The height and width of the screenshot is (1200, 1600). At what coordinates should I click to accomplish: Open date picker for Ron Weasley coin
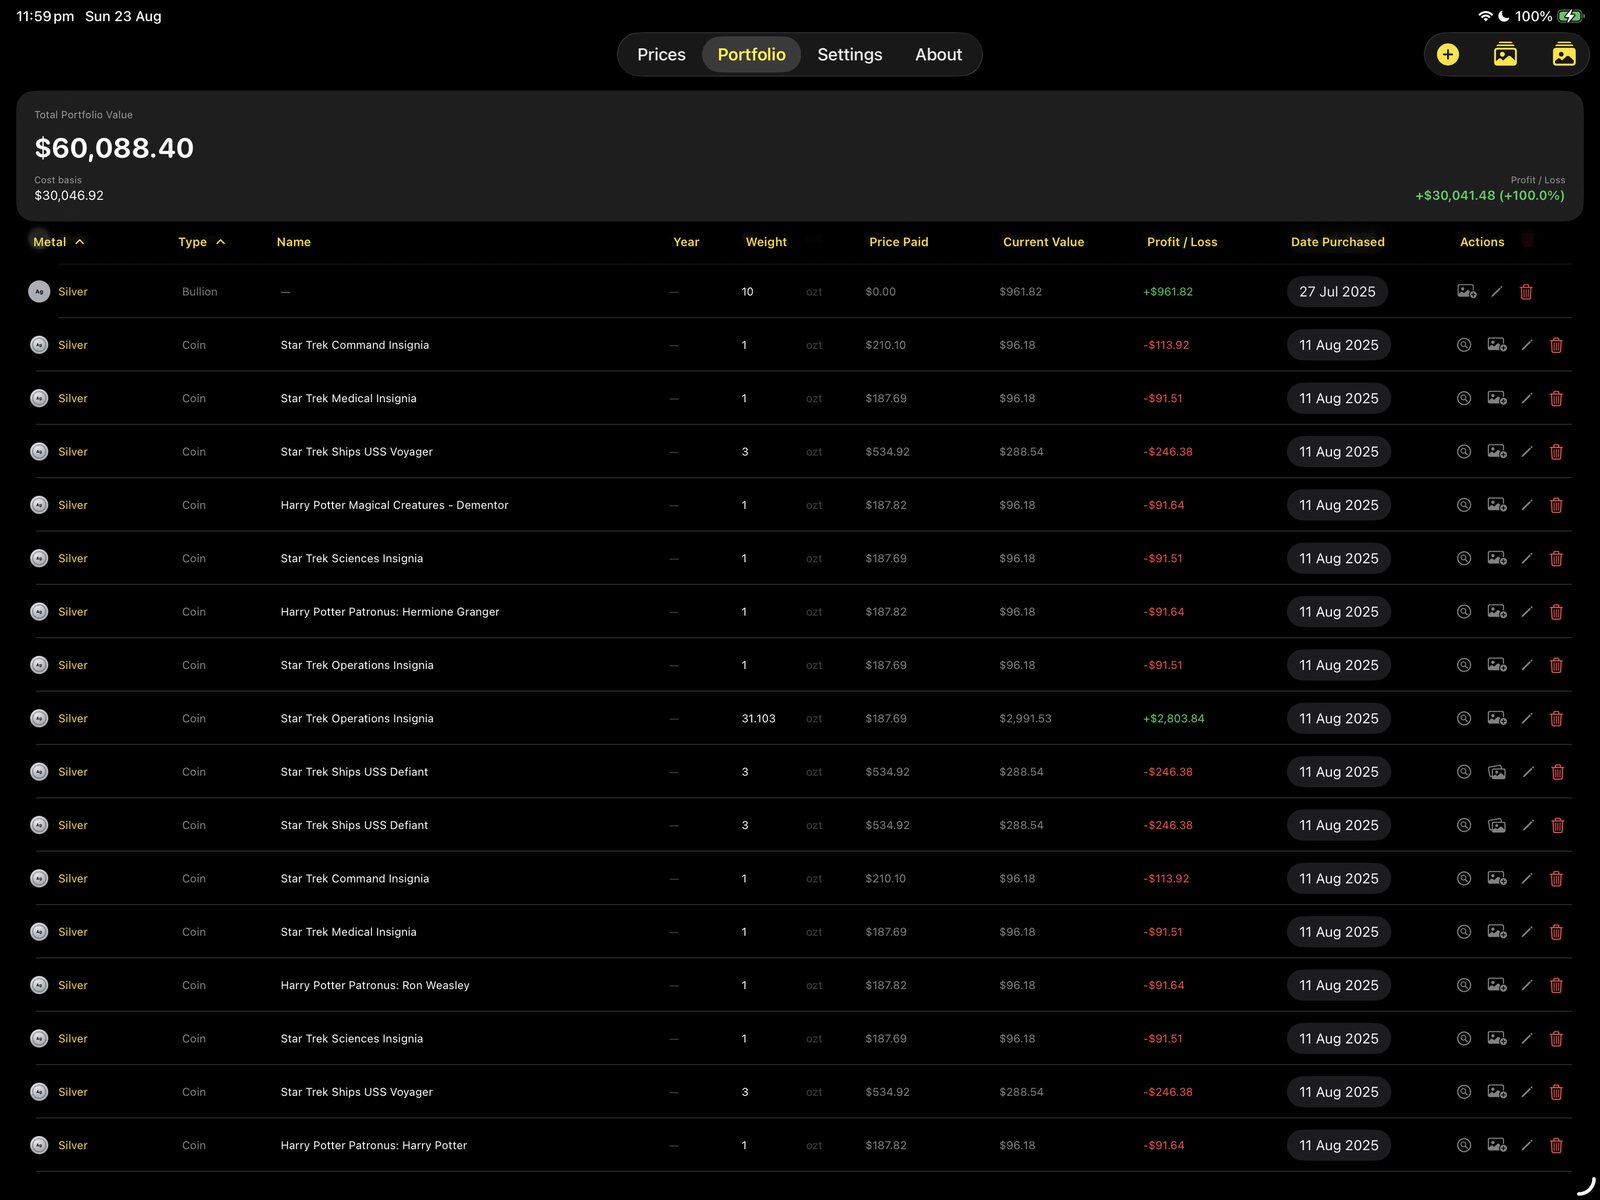tap(1338, 985)
